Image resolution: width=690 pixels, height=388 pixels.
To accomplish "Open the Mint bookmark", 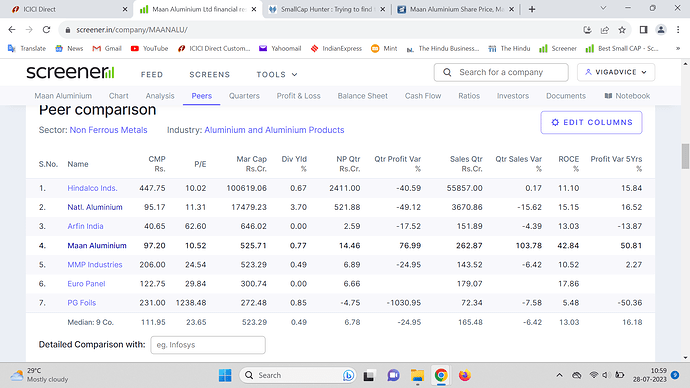I will [384, 48].
